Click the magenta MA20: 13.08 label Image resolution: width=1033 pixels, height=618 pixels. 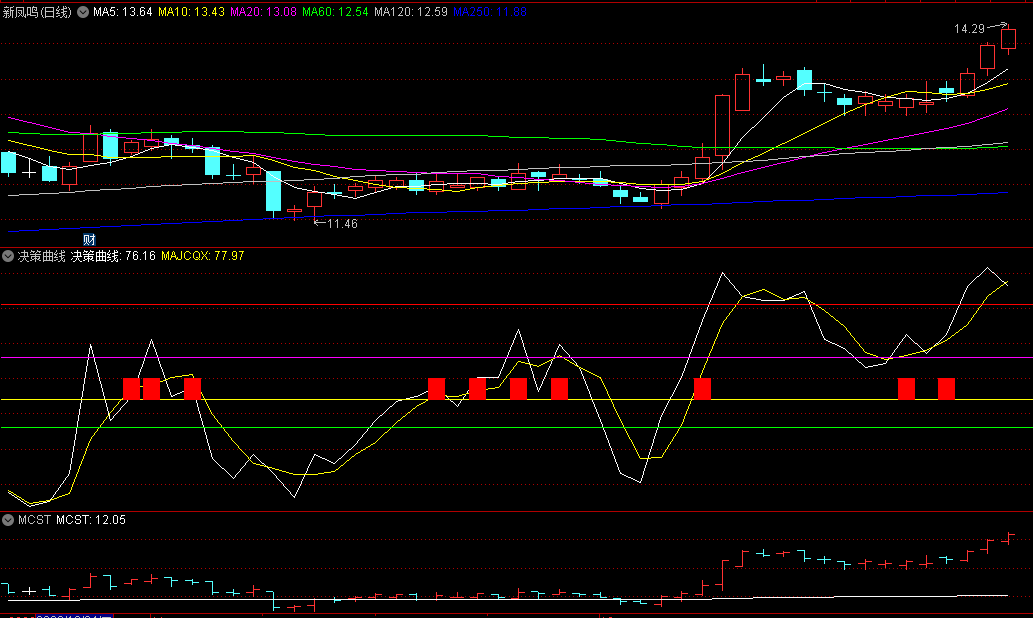tap(263, 12)
